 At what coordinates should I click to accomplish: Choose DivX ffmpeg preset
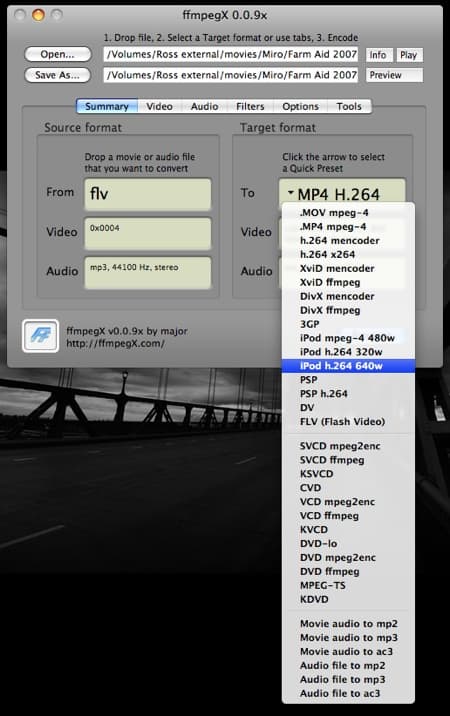coord(348,310)
